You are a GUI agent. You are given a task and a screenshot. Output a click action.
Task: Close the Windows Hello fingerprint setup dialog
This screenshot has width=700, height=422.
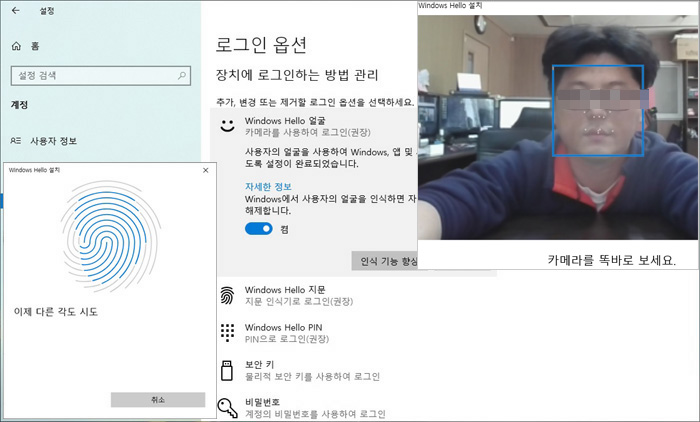[x=205, y=170]
